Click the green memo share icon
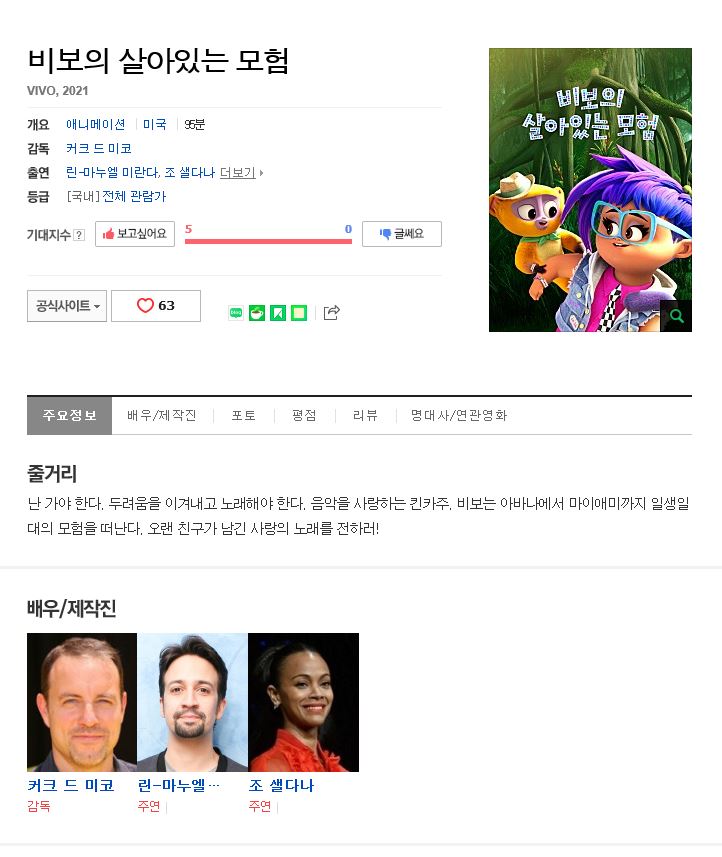This screenshot has width=722, height=857. (299, 313)
